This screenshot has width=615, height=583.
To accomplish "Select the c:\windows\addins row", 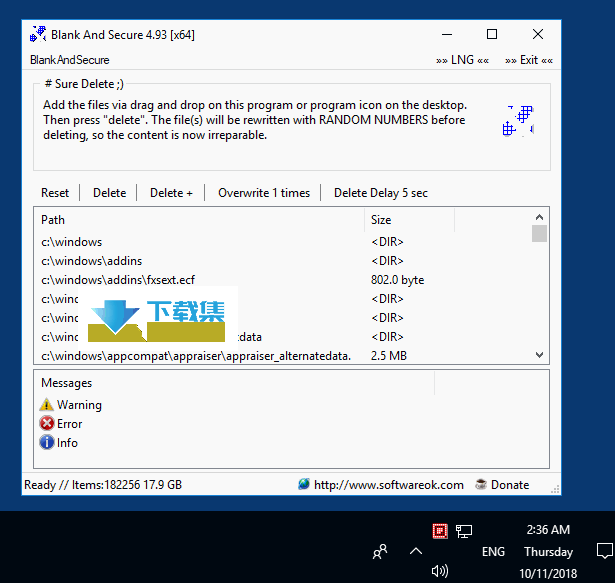I will pos(282,261).
